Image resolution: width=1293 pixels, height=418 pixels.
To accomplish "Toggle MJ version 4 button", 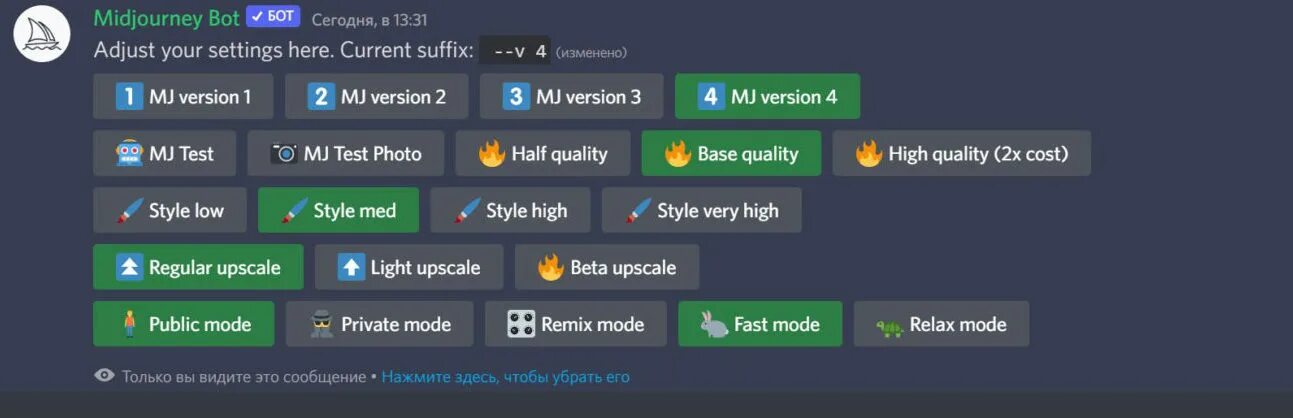I will pos(767,96).
